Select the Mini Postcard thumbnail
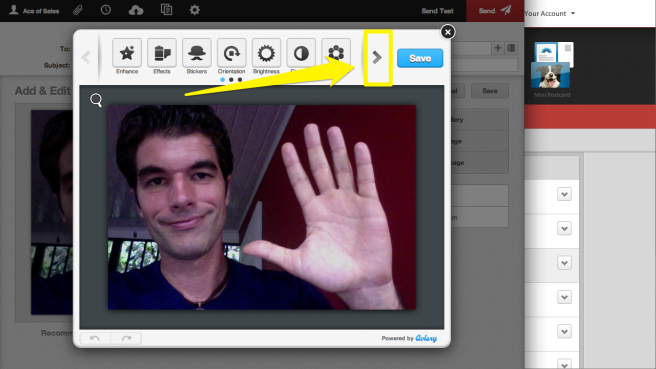Screen dimensions: 656x369 coord(552,69)
